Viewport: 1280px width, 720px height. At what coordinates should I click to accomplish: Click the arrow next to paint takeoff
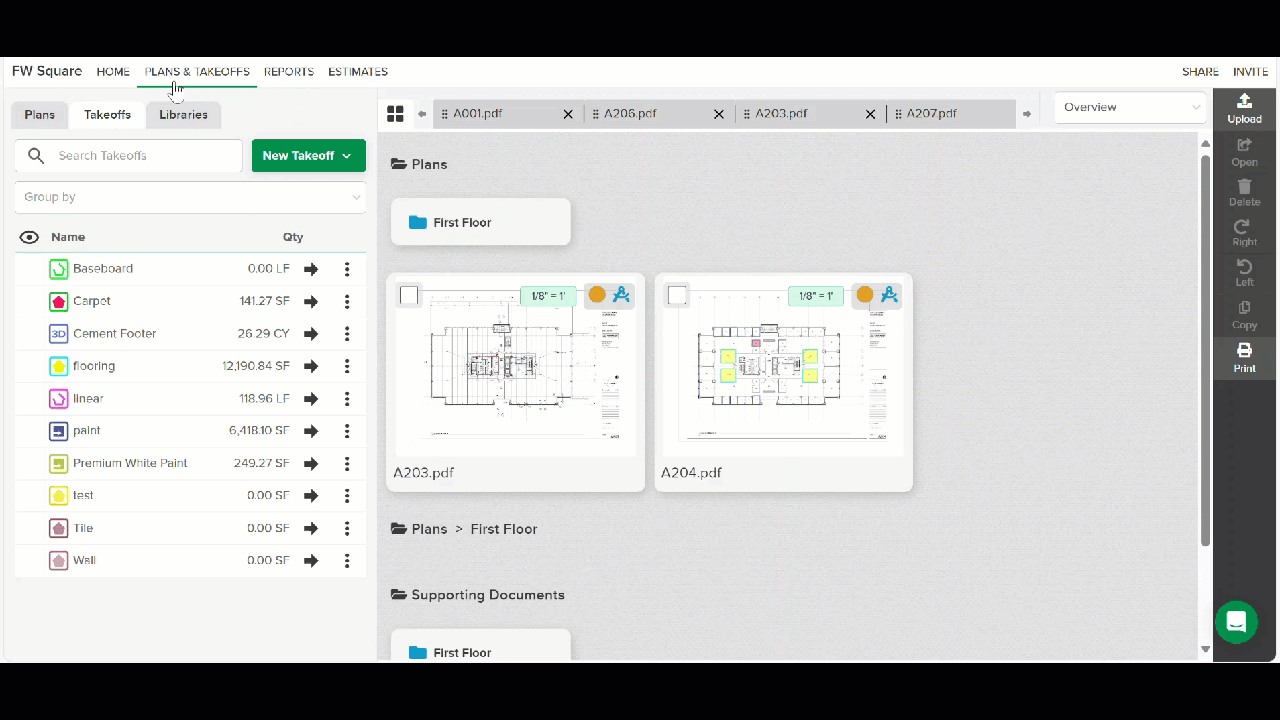(311, 431)
